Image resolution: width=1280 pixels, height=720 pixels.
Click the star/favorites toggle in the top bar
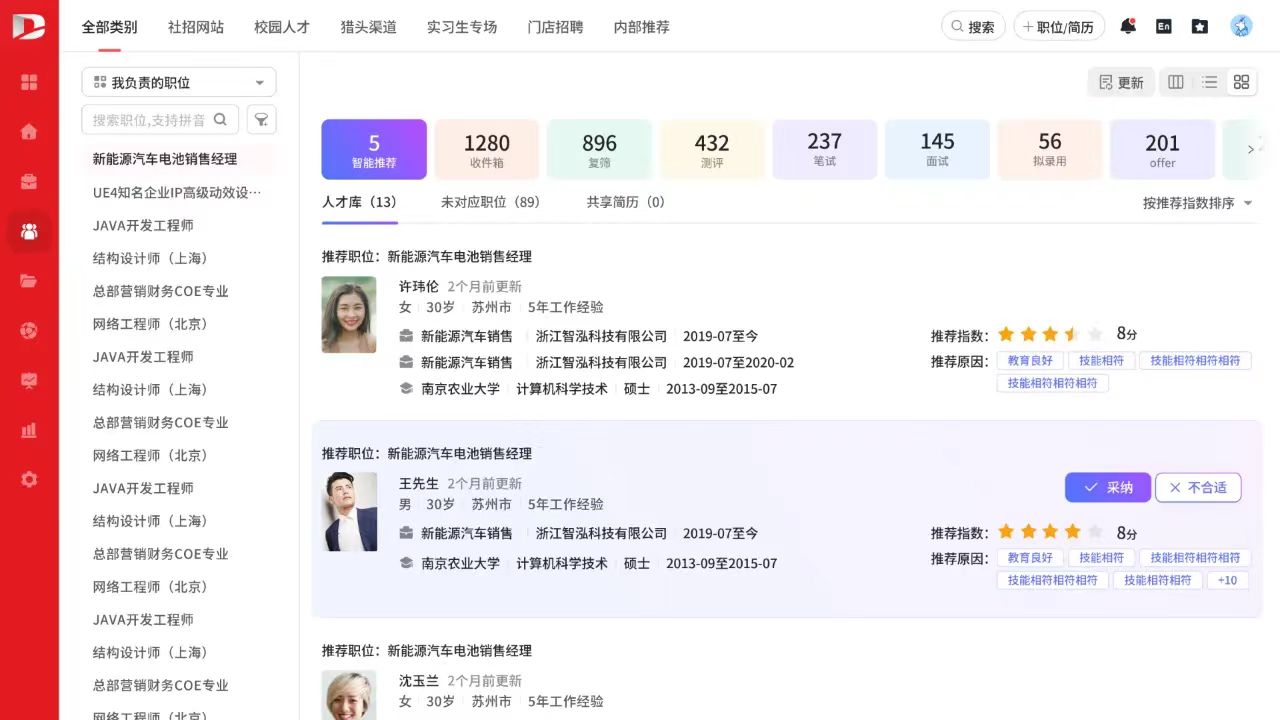1200,26
